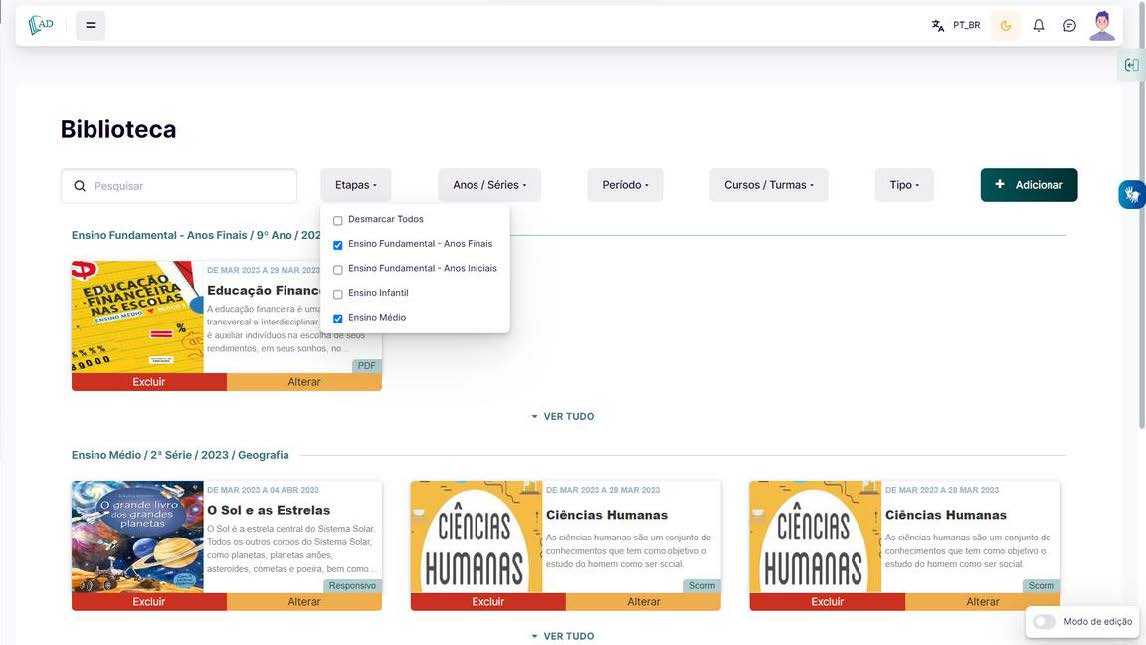Open the chat messages icon
The width and height of the screenshot is (1146, 645).
click(x=1069, y=26)
